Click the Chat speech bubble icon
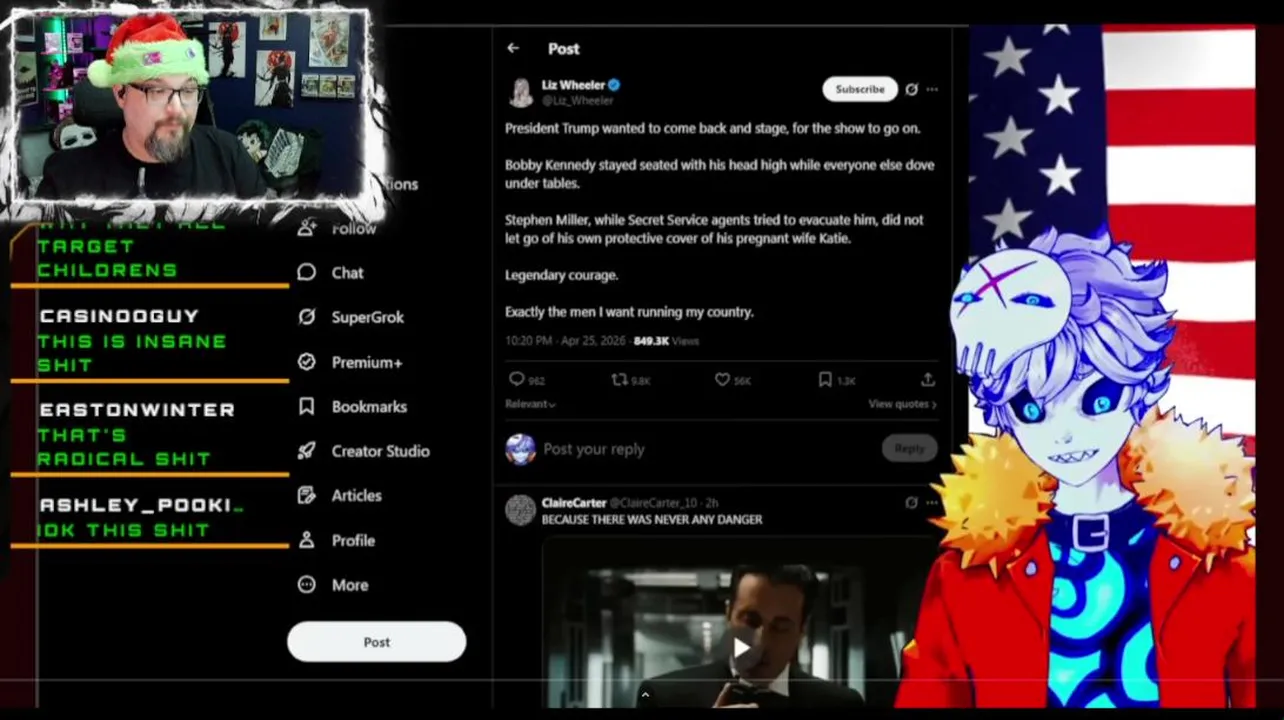 (x=307, y=272)
